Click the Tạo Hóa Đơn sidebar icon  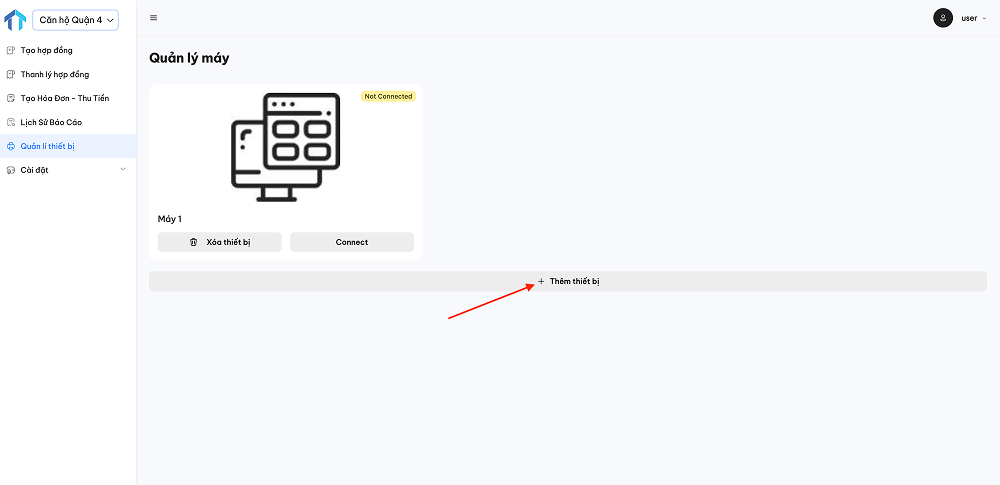coord(10,98)
